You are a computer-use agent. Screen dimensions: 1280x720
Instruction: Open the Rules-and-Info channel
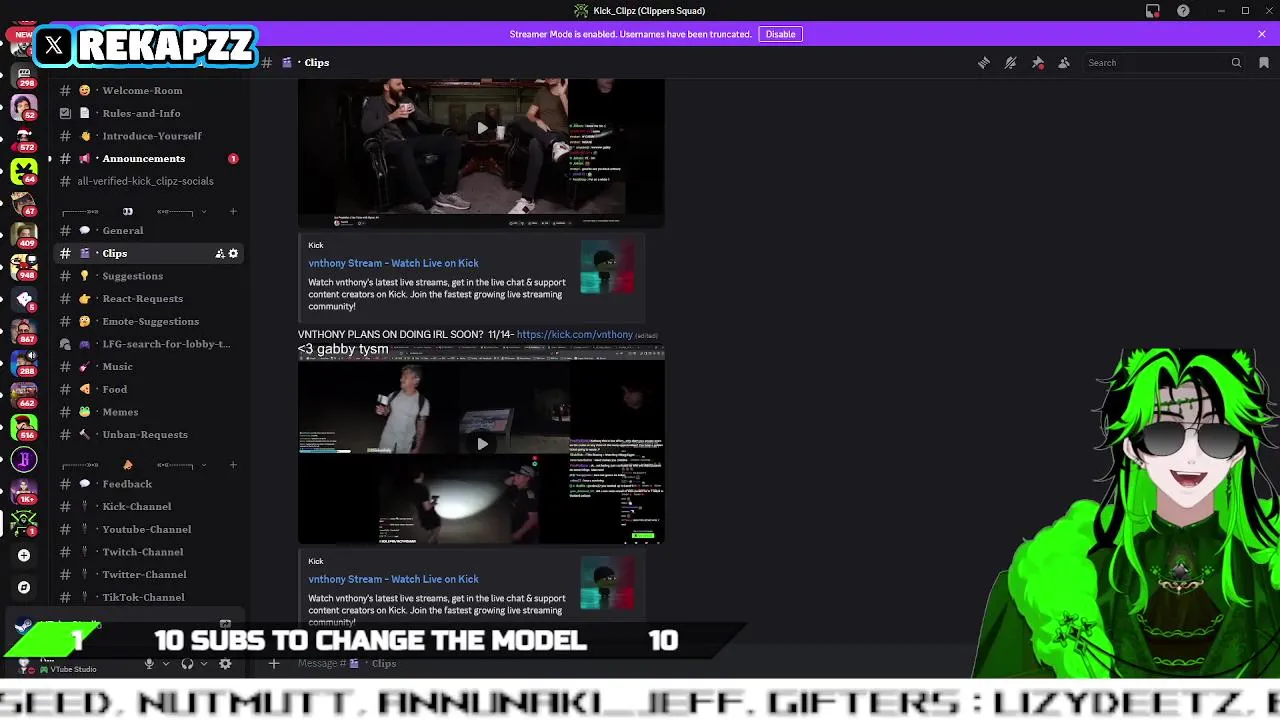coord(148,113)
